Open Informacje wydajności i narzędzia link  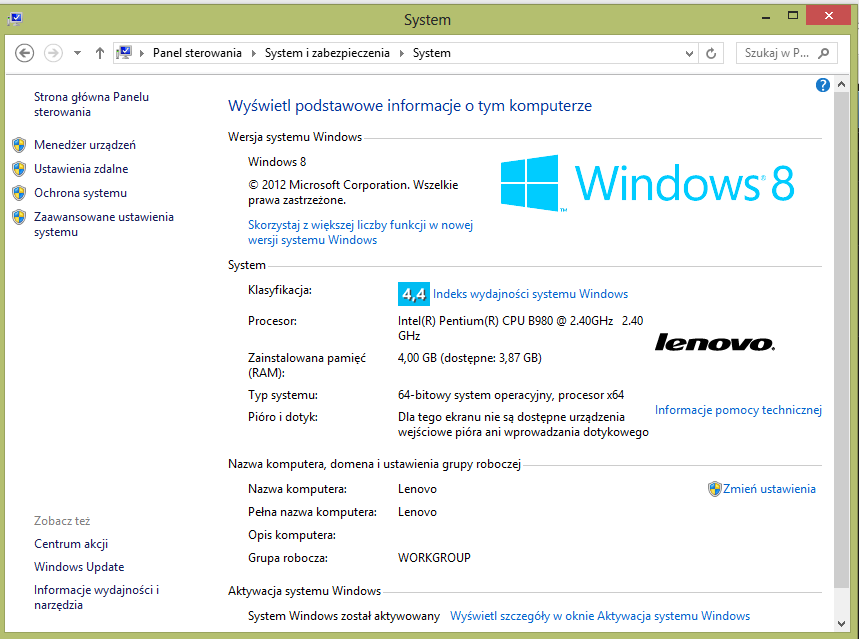pos(96,597)
